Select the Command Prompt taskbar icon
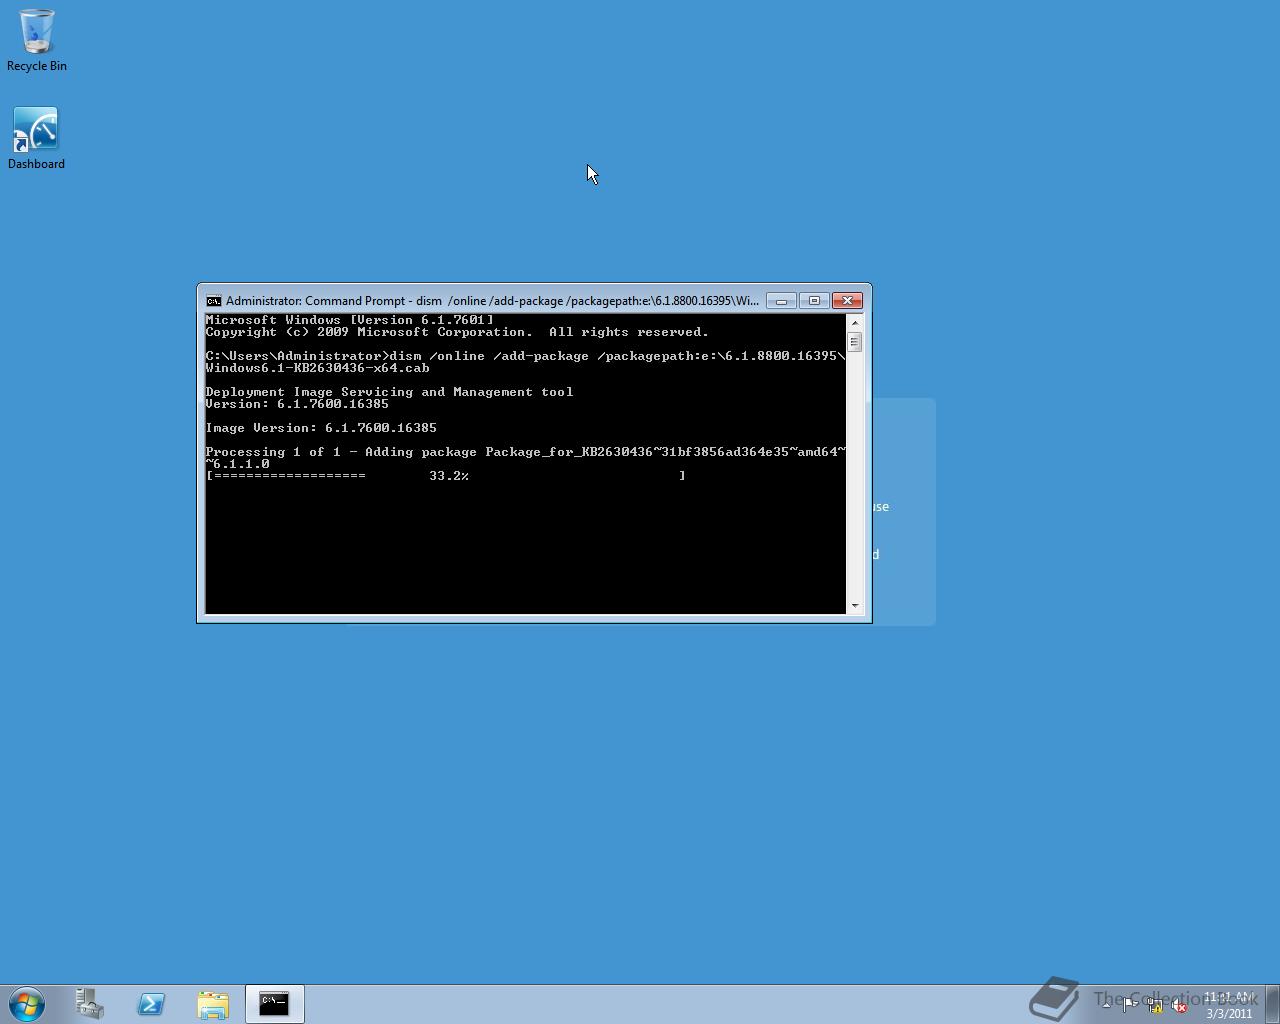The width and height of the screenshot is (1280, 1024). pyautogui.click(x=274, y=1003)
